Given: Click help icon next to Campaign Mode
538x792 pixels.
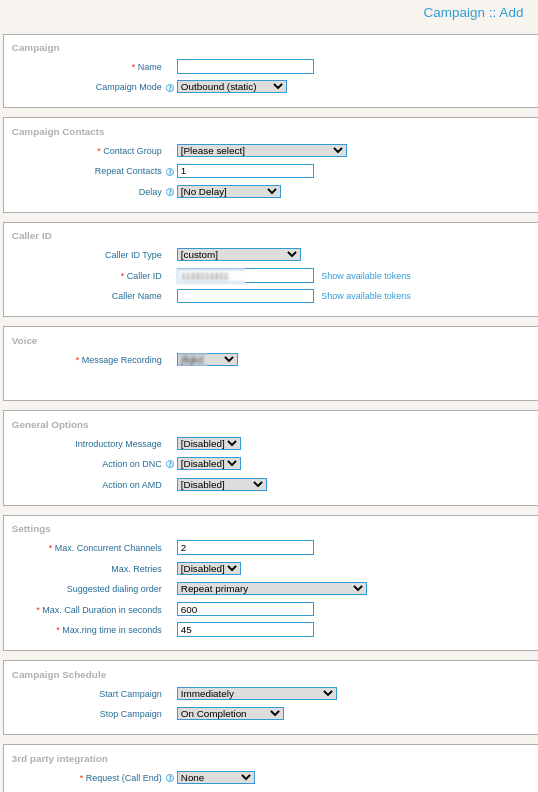Looking at the screenshot, I should point(170,88).
